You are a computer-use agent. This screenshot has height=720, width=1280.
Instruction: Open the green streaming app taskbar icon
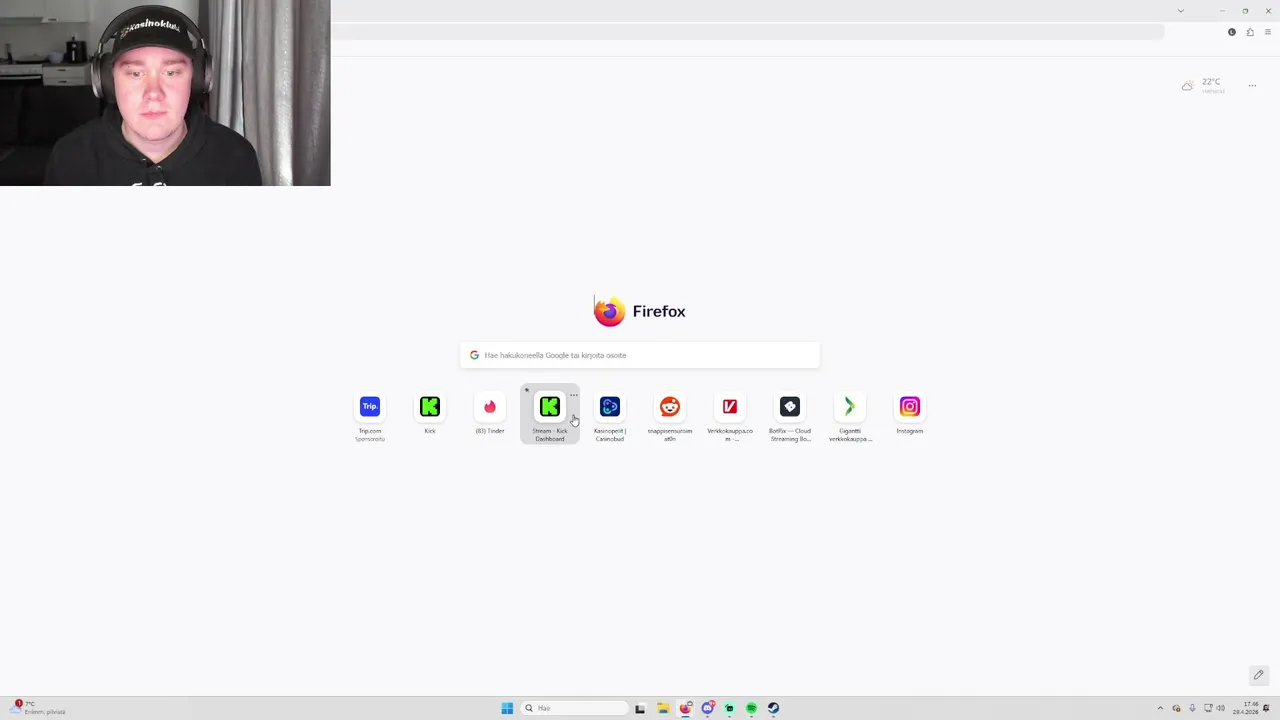(x=729, y=708)
